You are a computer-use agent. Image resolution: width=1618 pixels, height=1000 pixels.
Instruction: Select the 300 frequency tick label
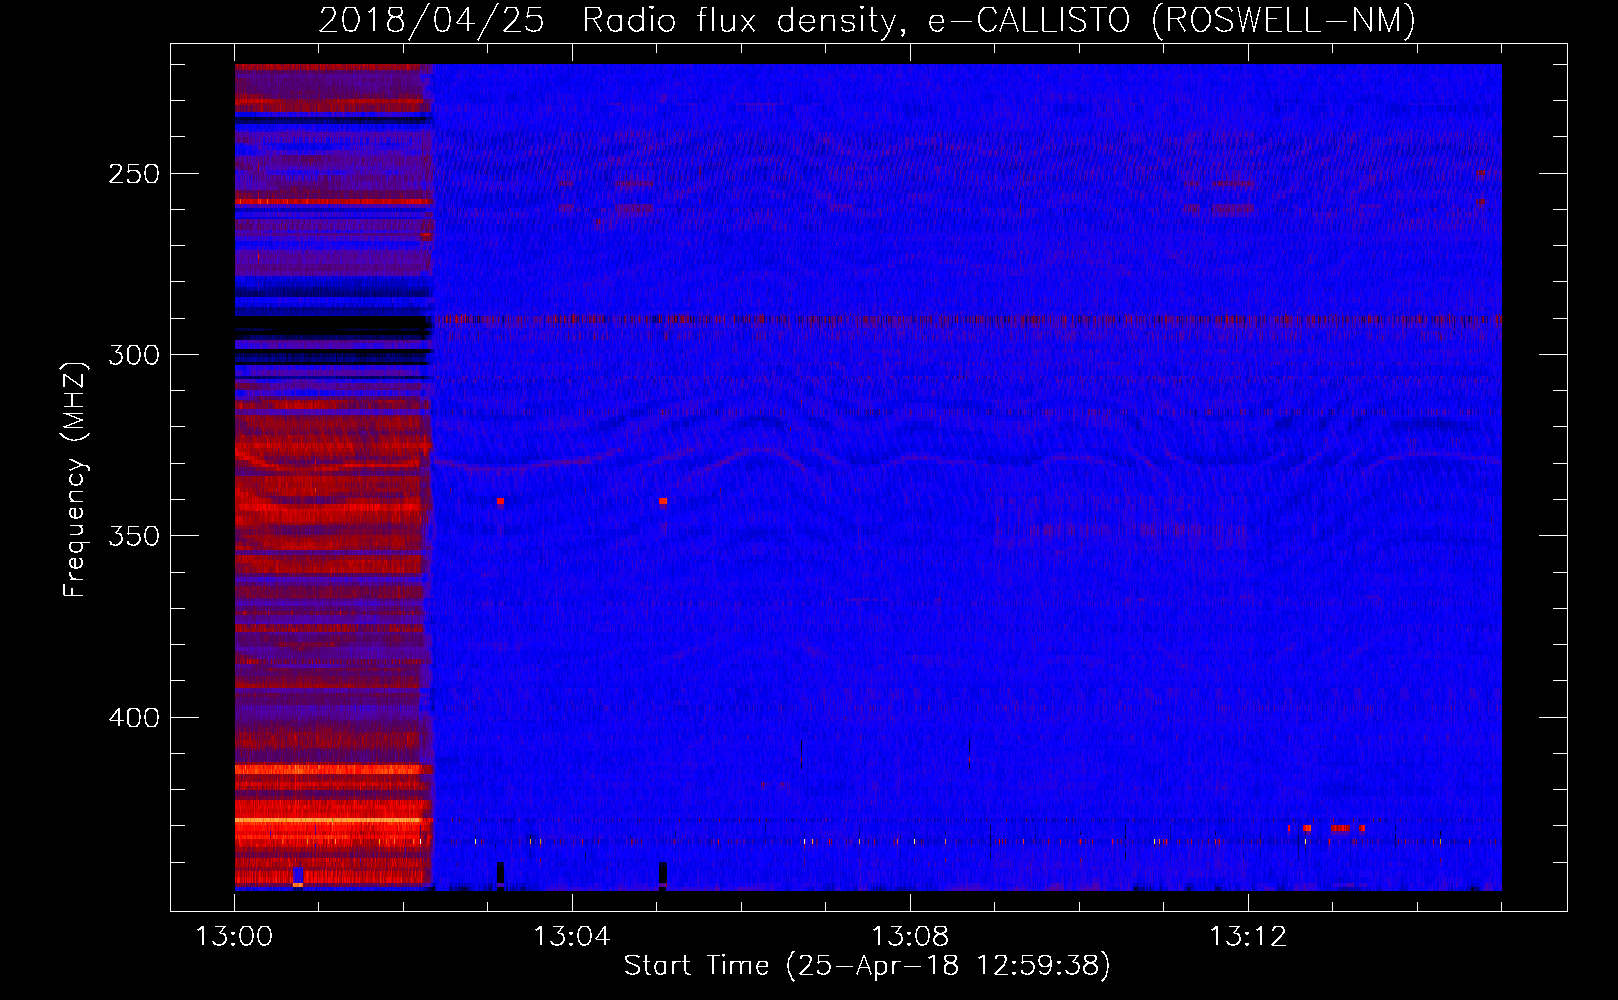point(134,355)
